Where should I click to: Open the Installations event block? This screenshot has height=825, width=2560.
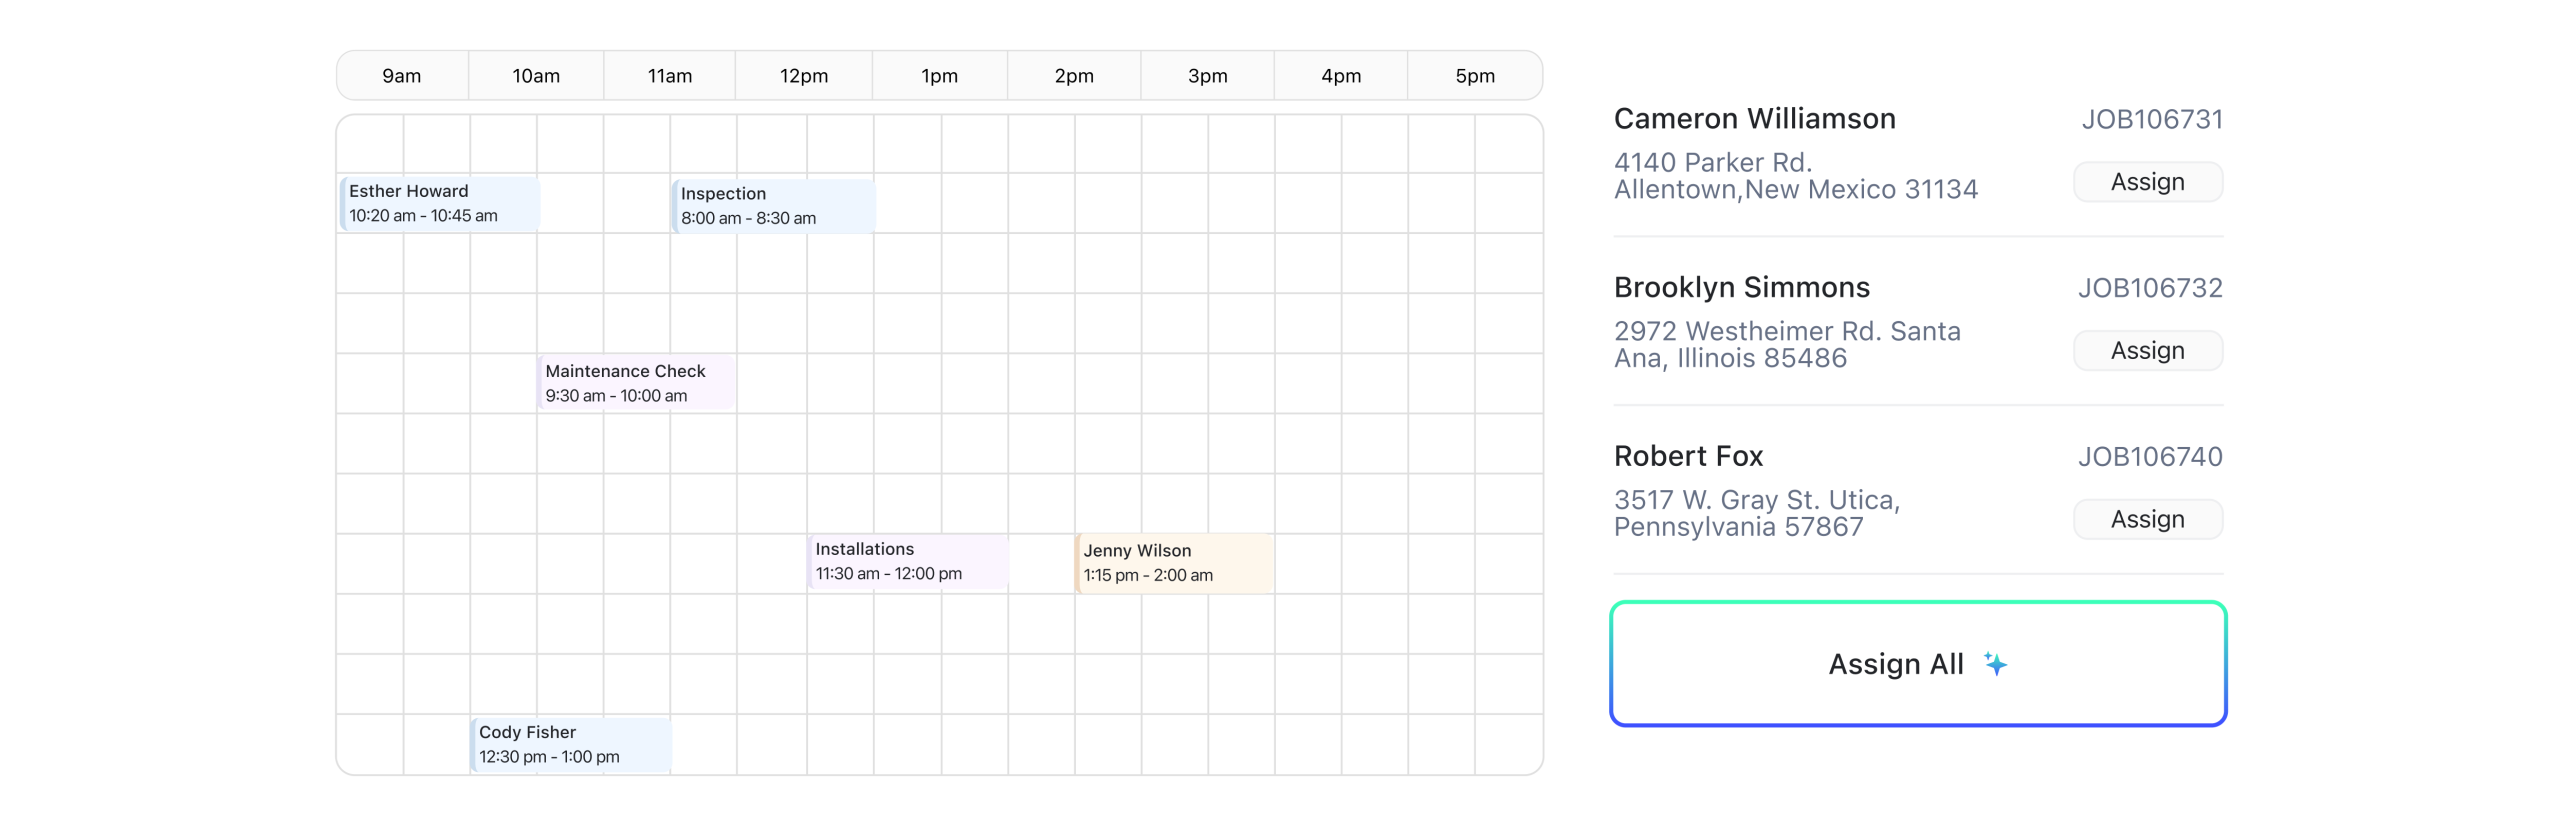coord(907,561)
